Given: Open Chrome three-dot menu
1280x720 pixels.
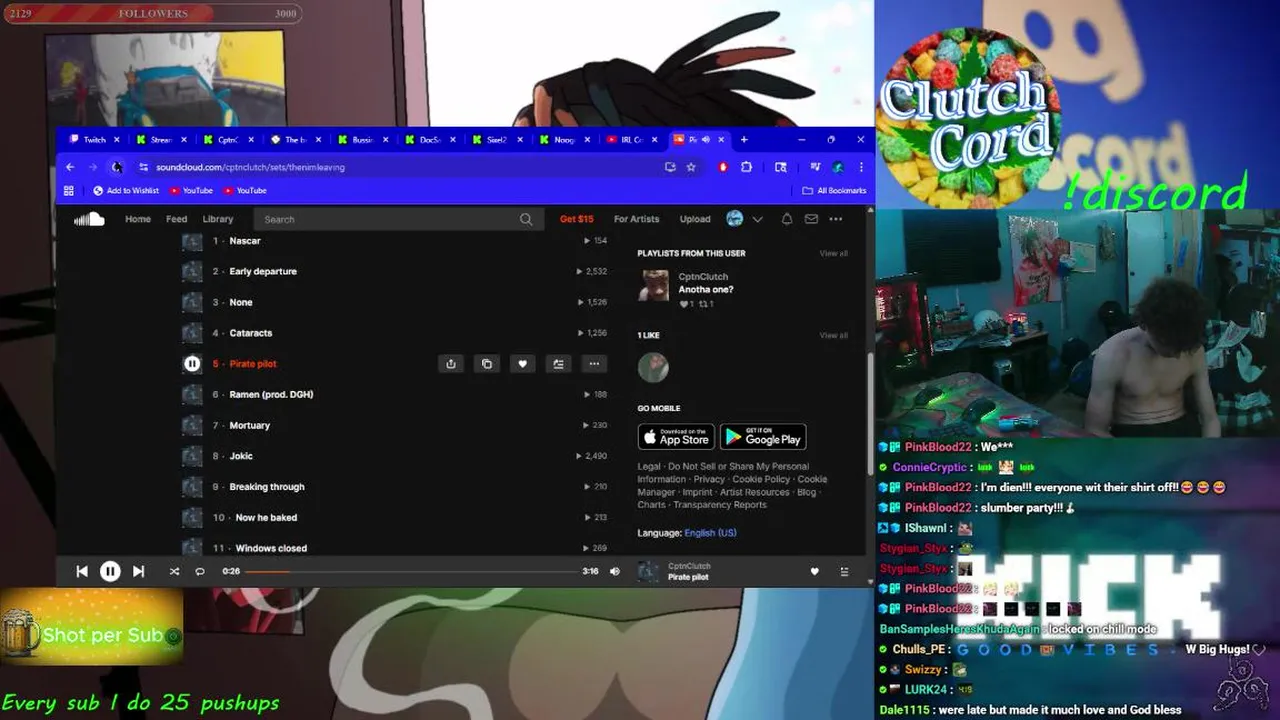Looking at the screenshot, I should tap(861, 167).
